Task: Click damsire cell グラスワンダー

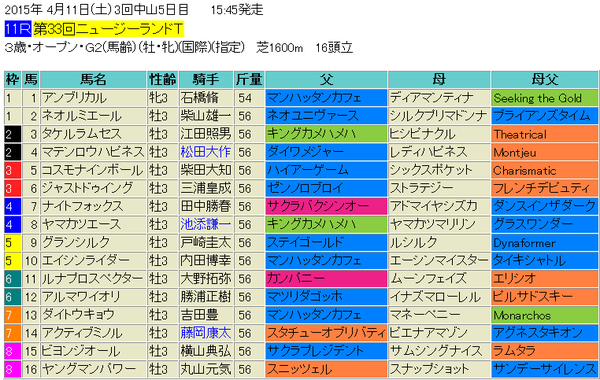Action: click(x=545, y=224)
